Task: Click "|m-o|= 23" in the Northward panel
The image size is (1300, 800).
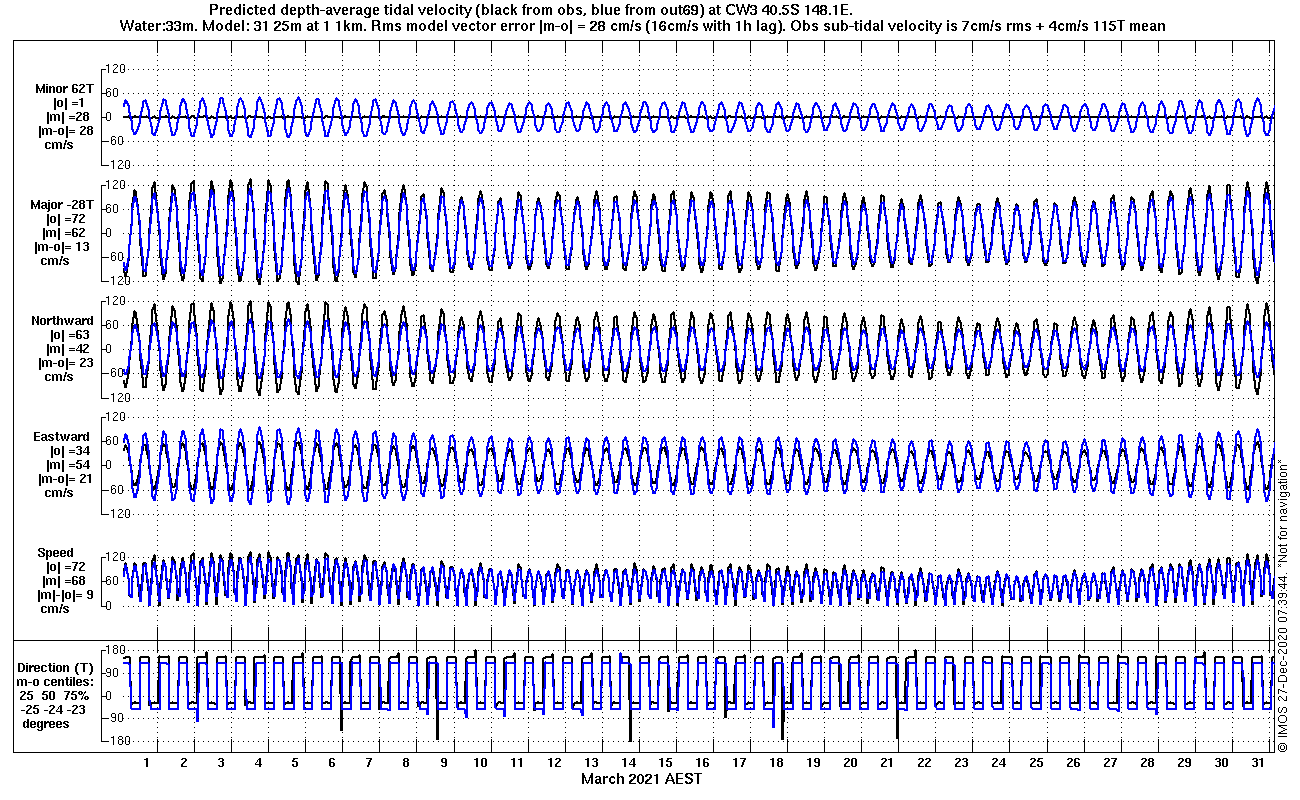Action: (65, 363)
